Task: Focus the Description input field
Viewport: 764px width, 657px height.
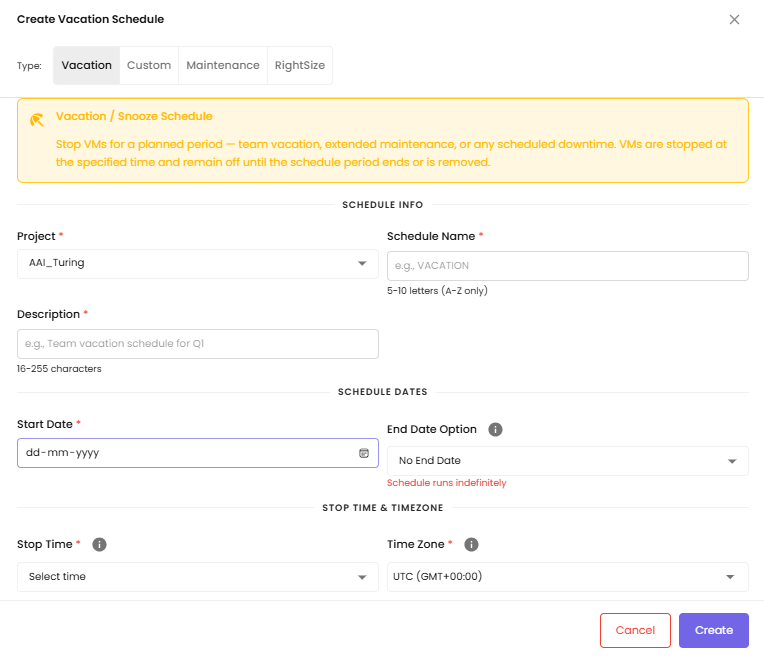Action: (x=198, y=344)
